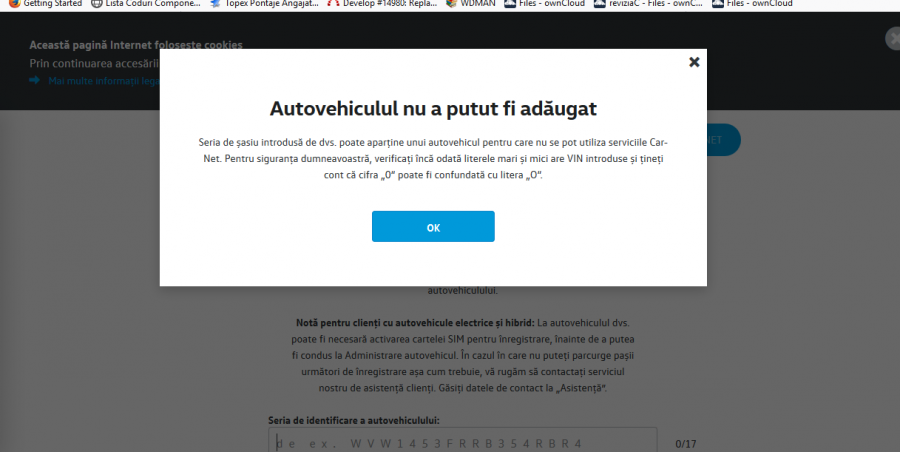Dismiss the cookie banner close icon

893,39
